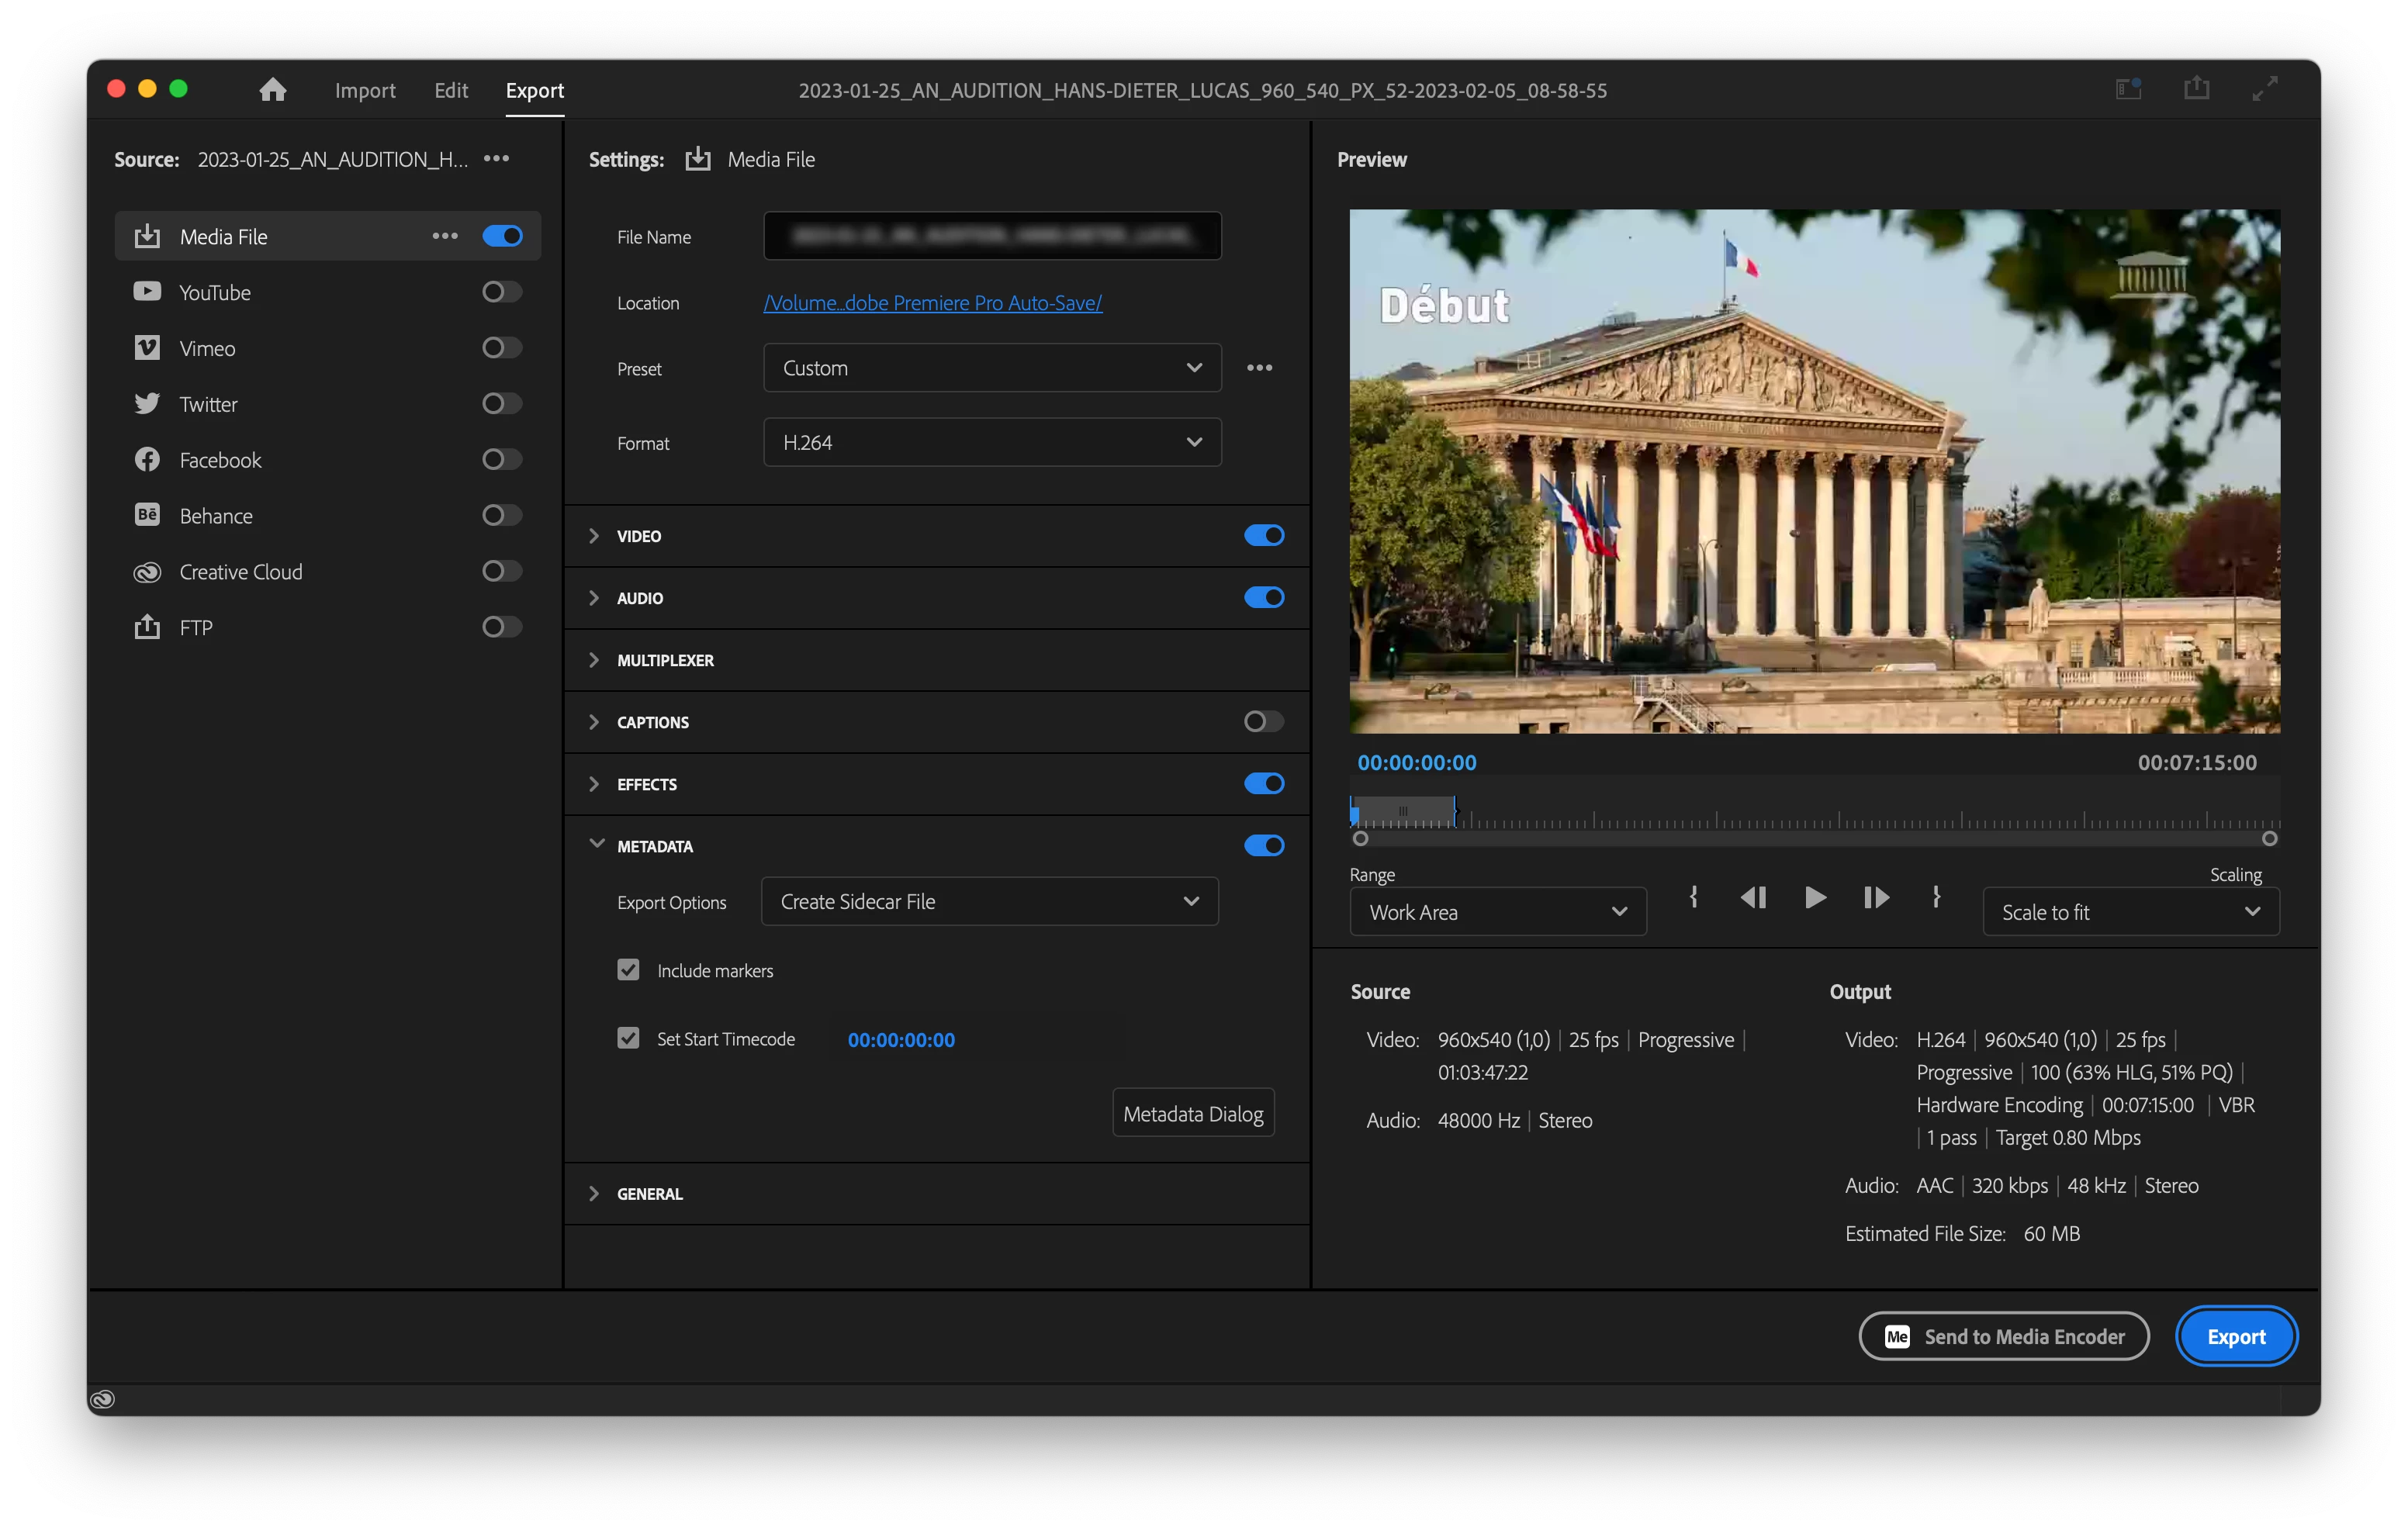The image size is (2408, 1531).
Task: Turn on the Captions toggle
Action: [1263, 722]
